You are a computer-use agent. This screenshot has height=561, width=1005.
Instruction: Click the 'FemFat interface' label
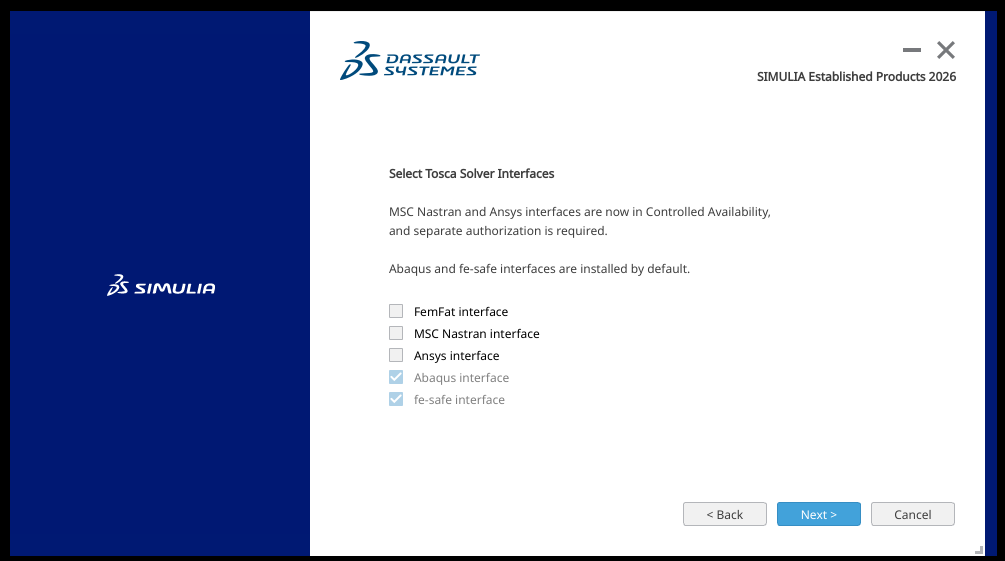coord(461,312)
